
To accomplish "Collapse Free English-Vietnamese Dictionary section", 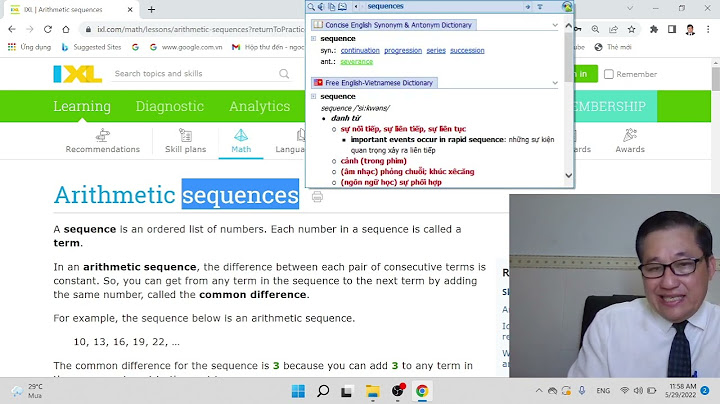I will (555, 83).
